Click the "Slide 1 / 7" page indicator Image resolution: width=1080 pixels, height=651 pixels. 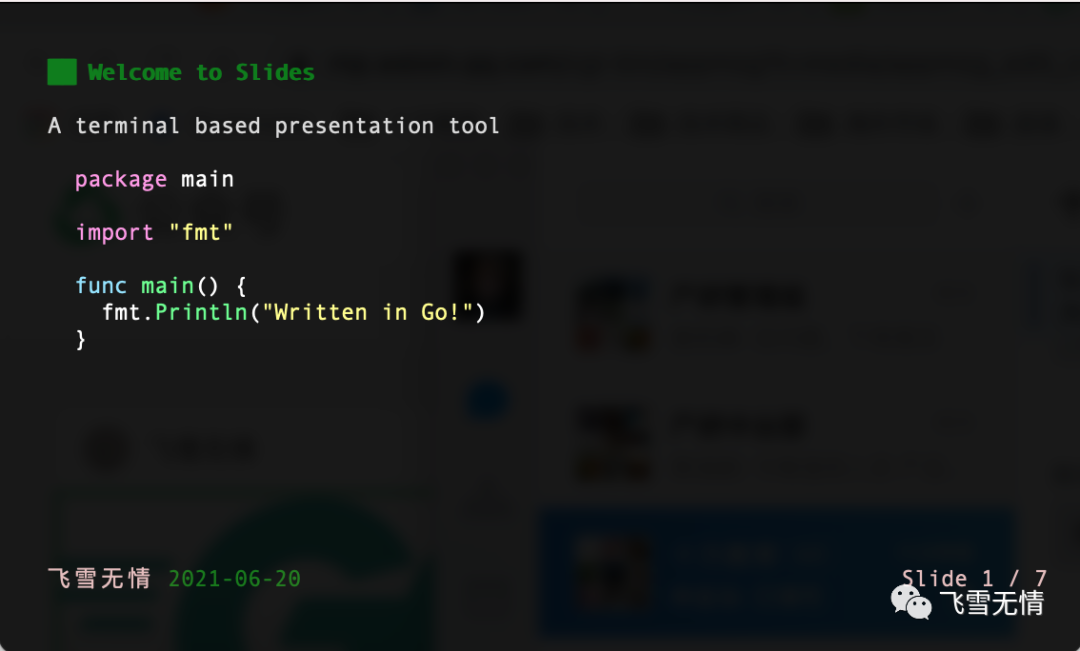click(975, 578)
